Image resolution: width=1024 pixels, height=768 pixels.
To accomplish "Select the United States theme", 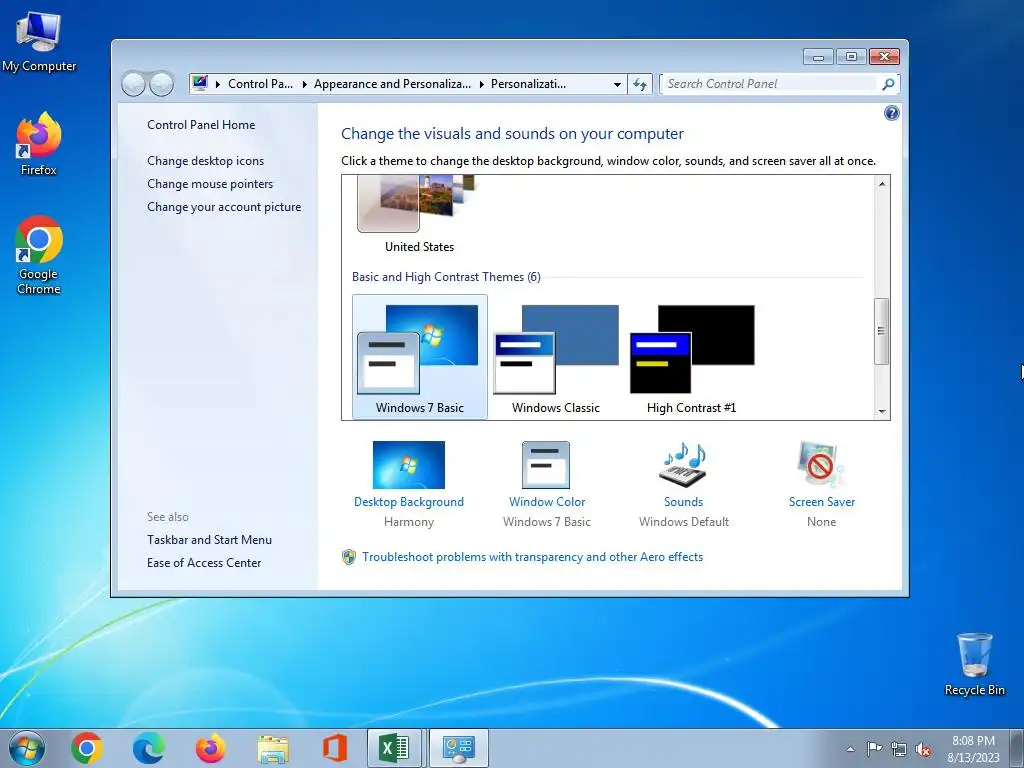I will (x=419, y=214).
